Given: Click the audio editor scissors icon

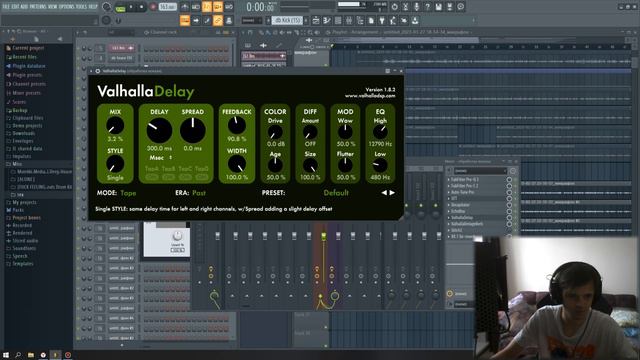Looking at the screenshot, I should (405, 7).
